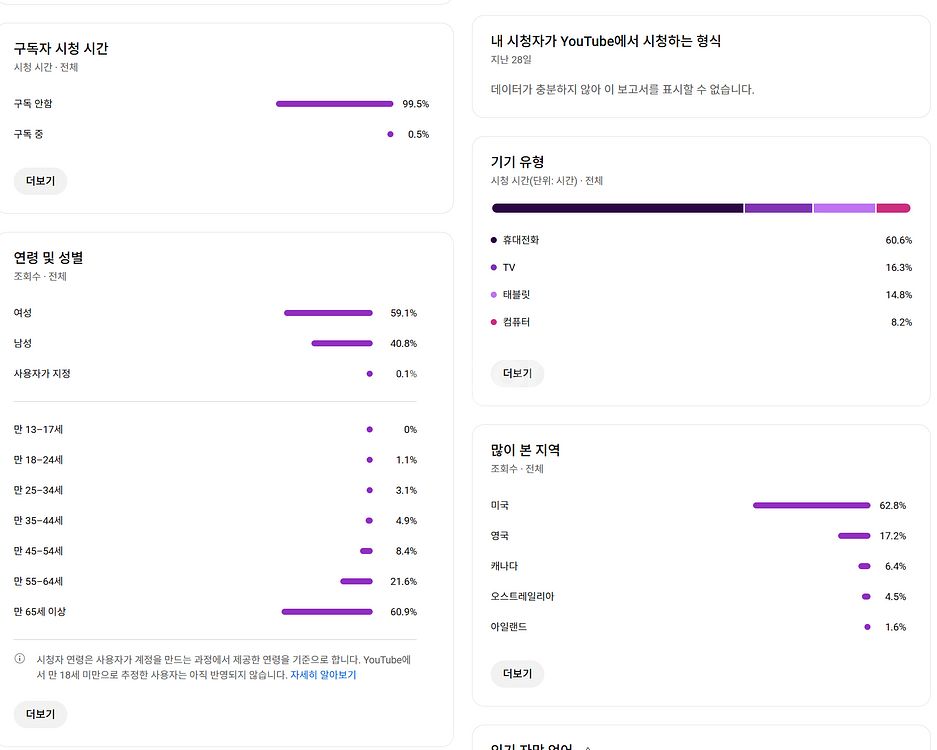Viewport: 937px width, 750px height.
Task: Click the 여성 59.1% bar
Action: pos(328,312)
